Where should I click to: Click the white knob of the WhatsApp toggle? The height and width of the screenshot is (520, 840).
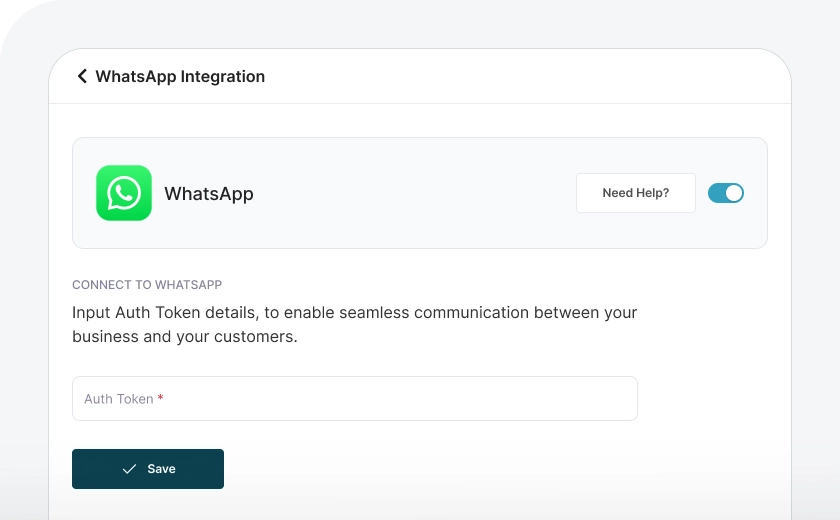[734, 193]
